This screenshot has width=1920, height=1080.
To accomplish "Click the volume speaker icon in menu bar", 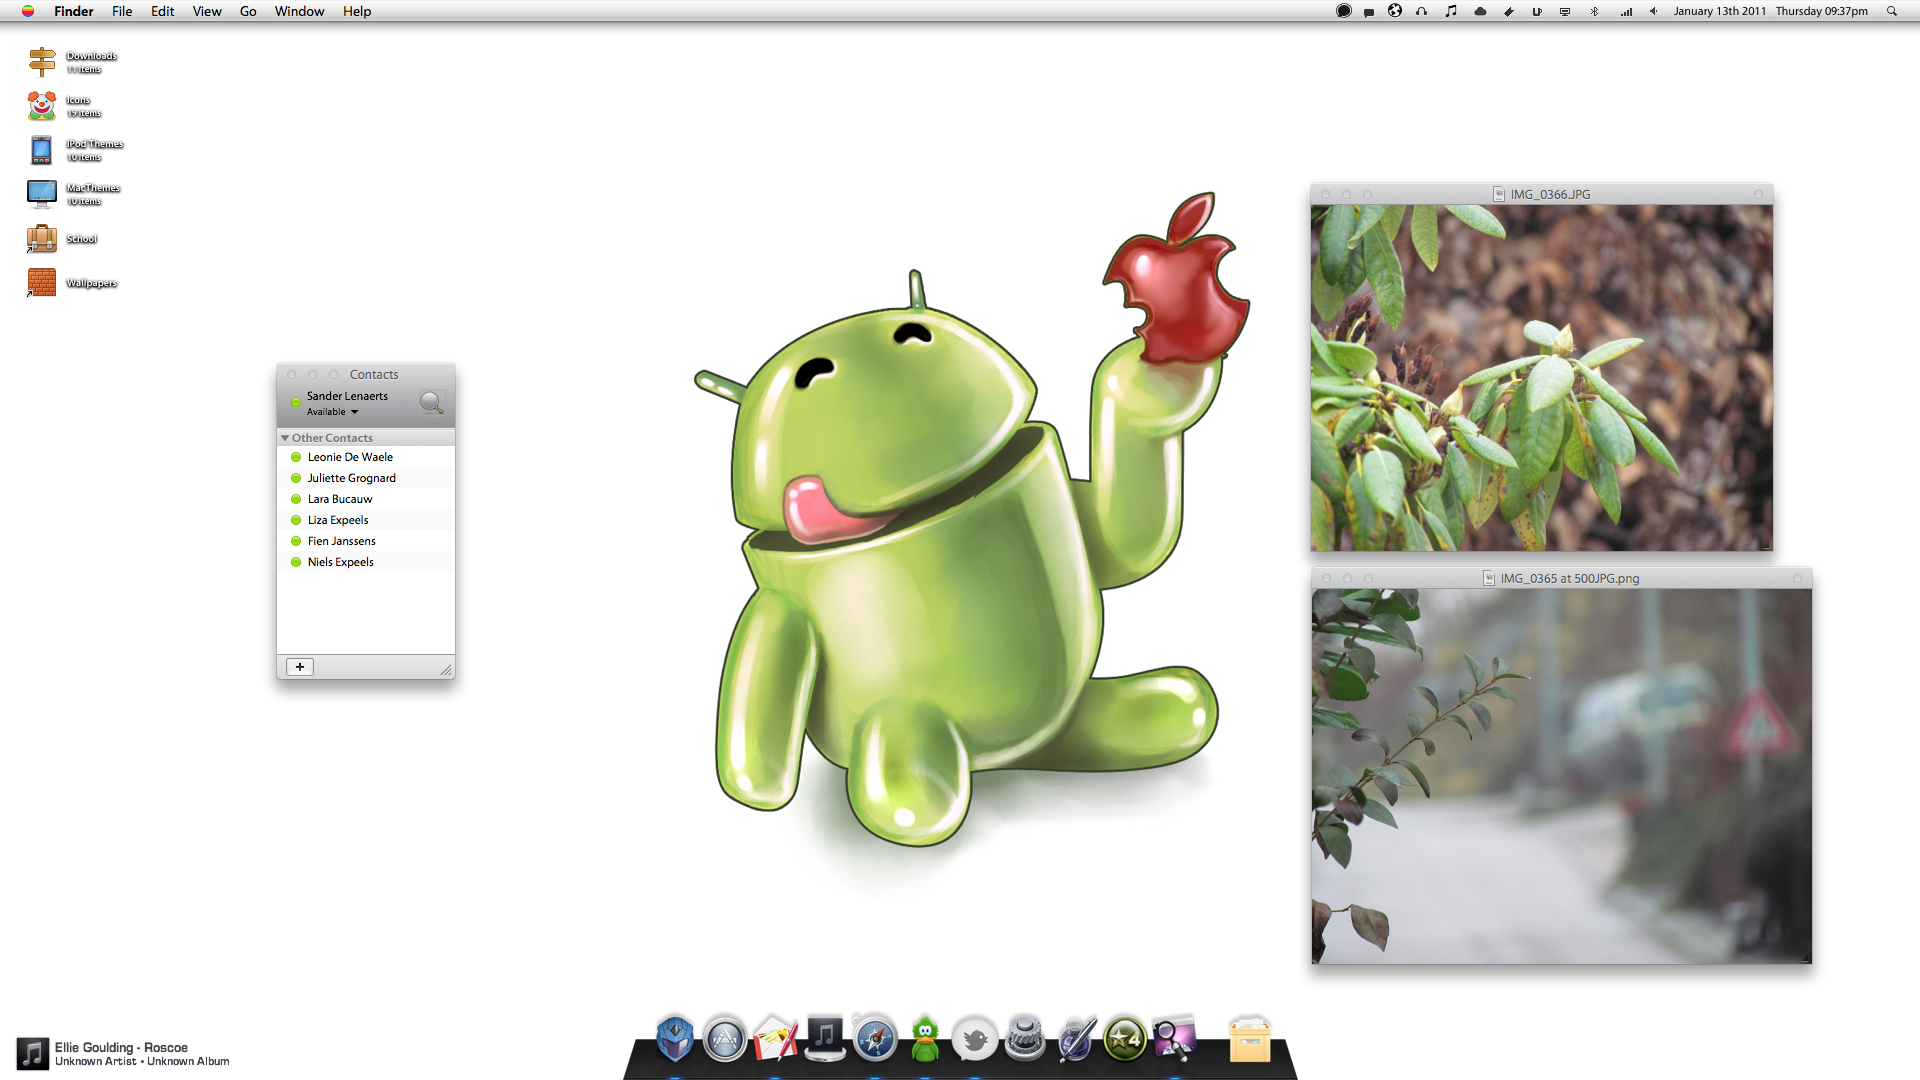I will tap(1654, 11).
